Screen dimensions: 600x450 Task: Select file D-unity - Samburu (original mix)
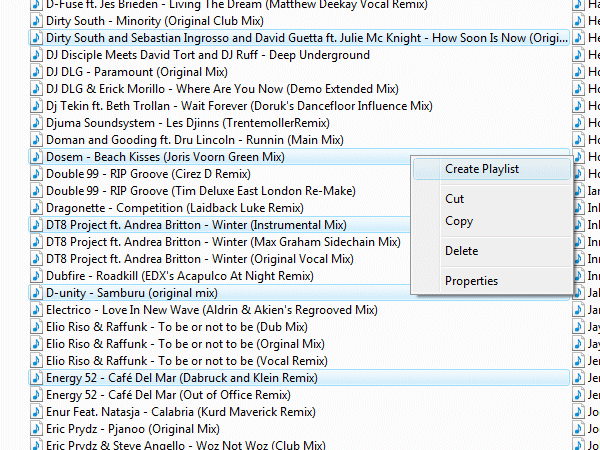coord(132,293)
